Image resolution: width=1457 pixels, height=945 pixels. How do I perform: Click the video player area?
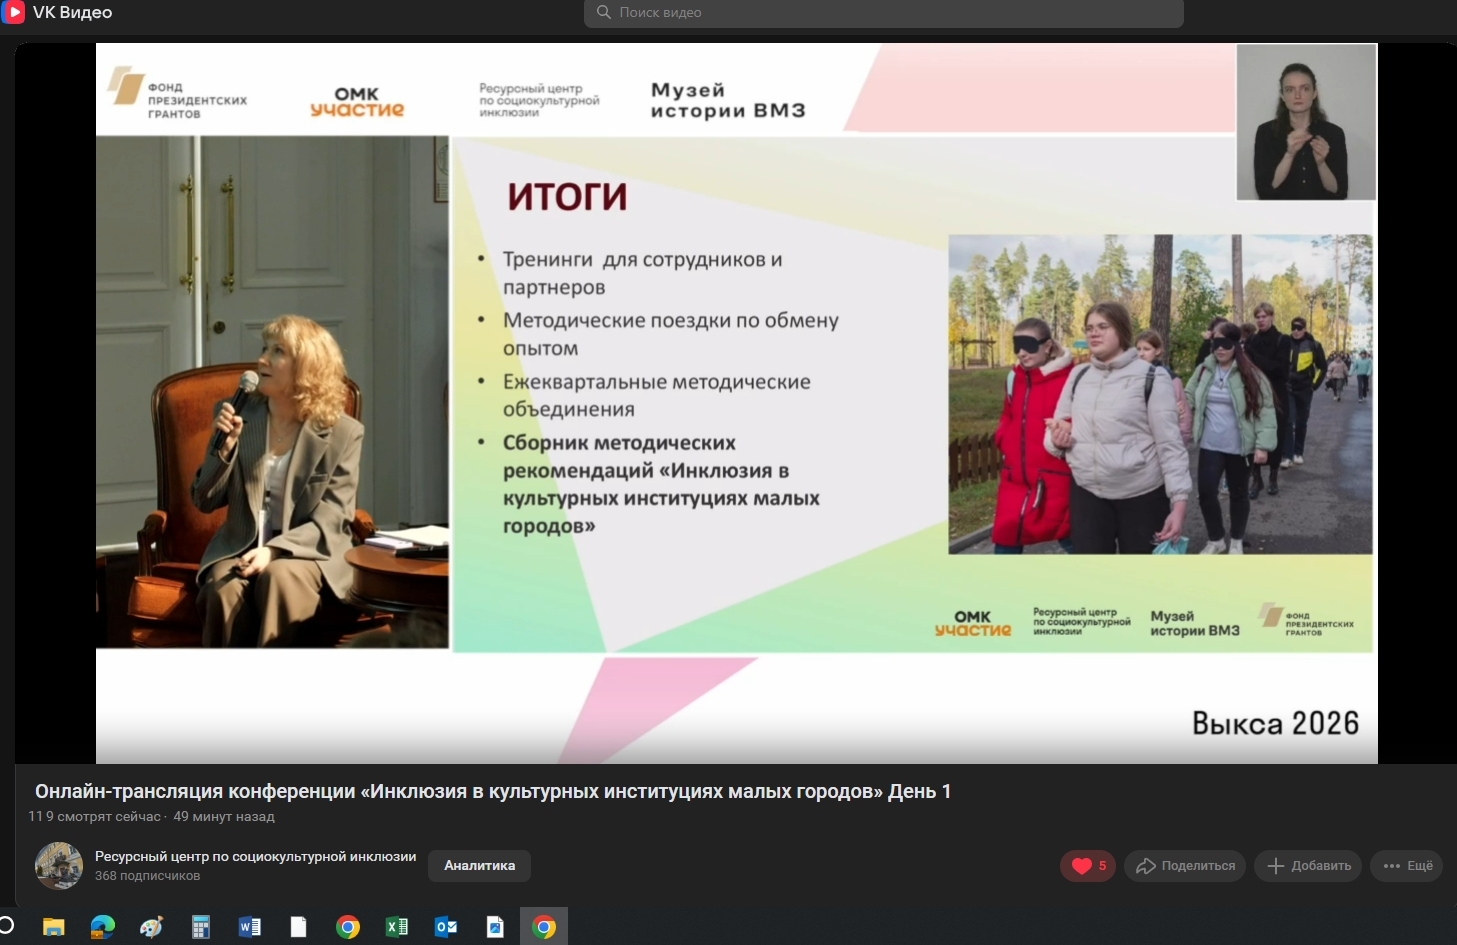(x=736, y=403)
